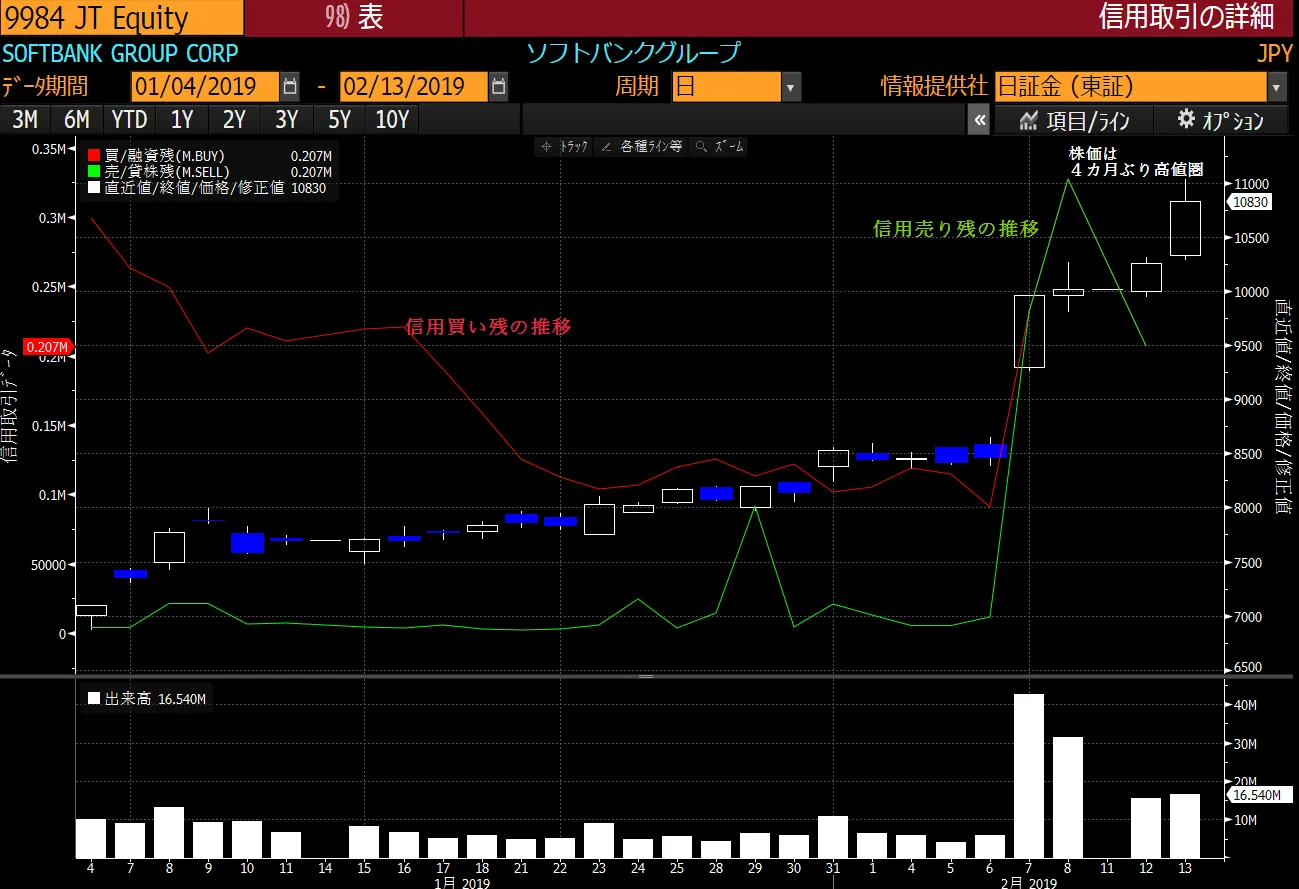Viewport: 1299px width, 889px height.
Task: Choose the 3M time range
Action: click(x=25, y=120)
